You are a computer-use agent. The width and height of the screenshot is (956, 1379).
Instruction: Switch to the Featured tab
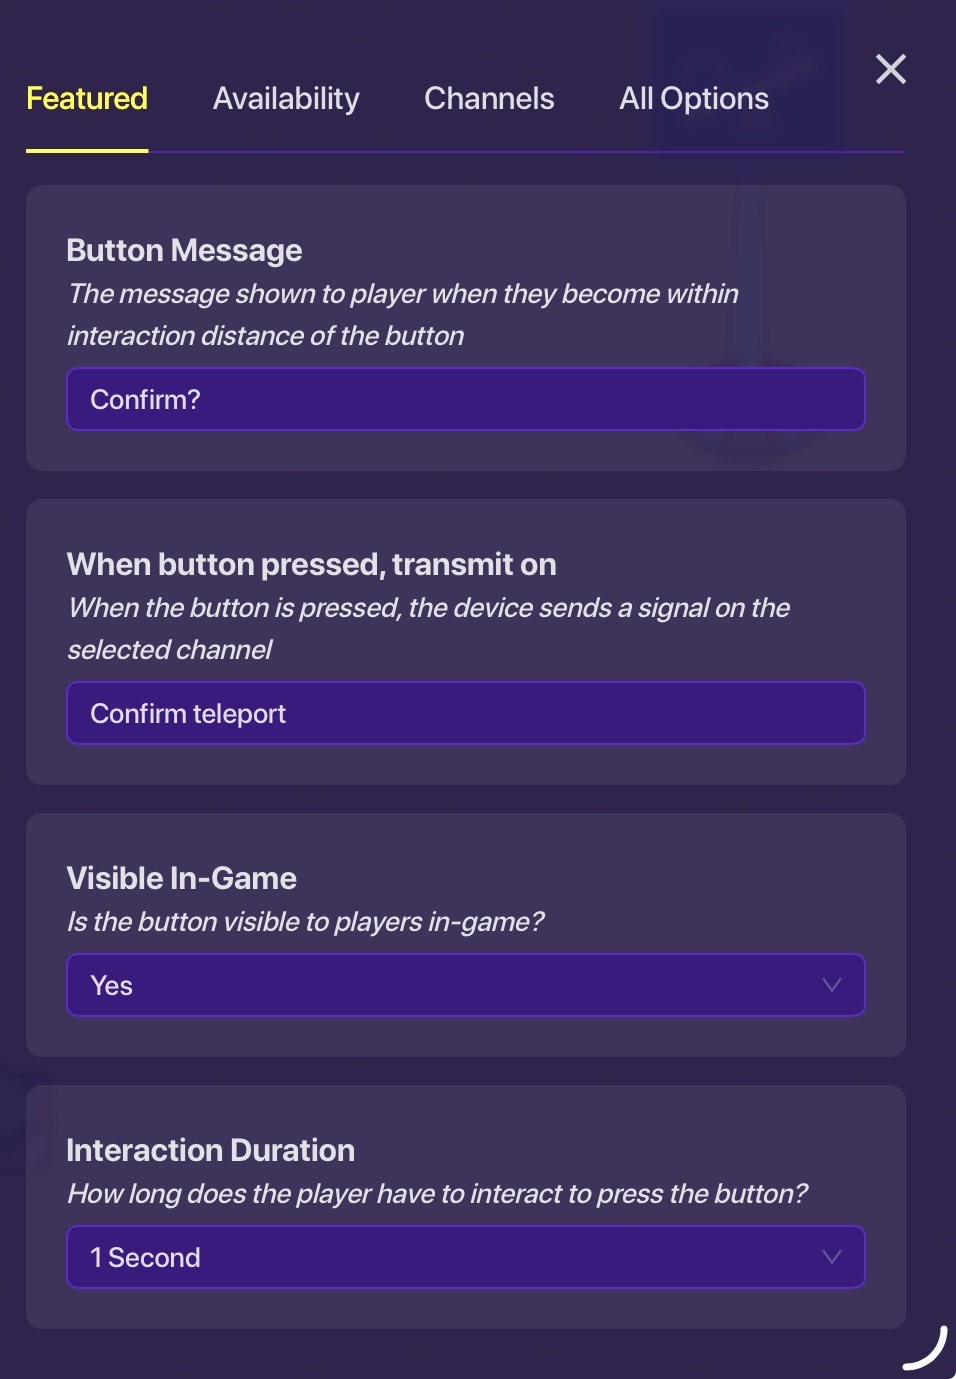[x=87, y=99]
